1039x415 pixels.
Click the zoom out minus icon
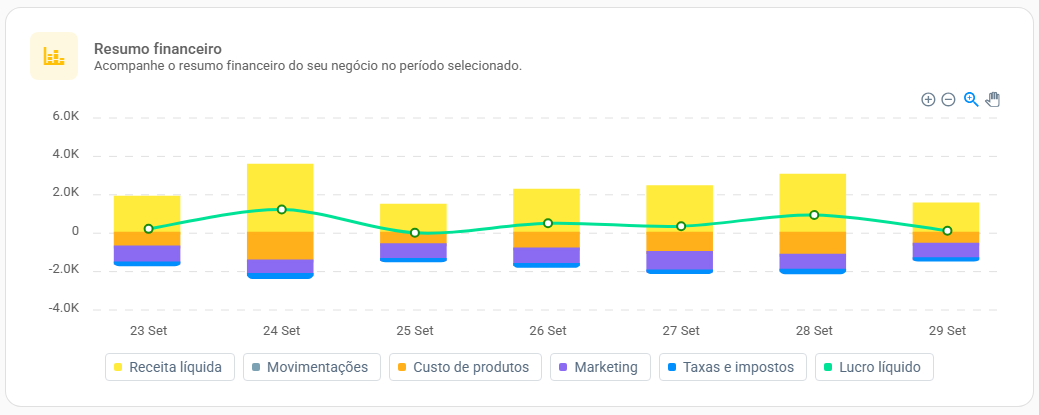pyautogui.click(x=948, y=99)
